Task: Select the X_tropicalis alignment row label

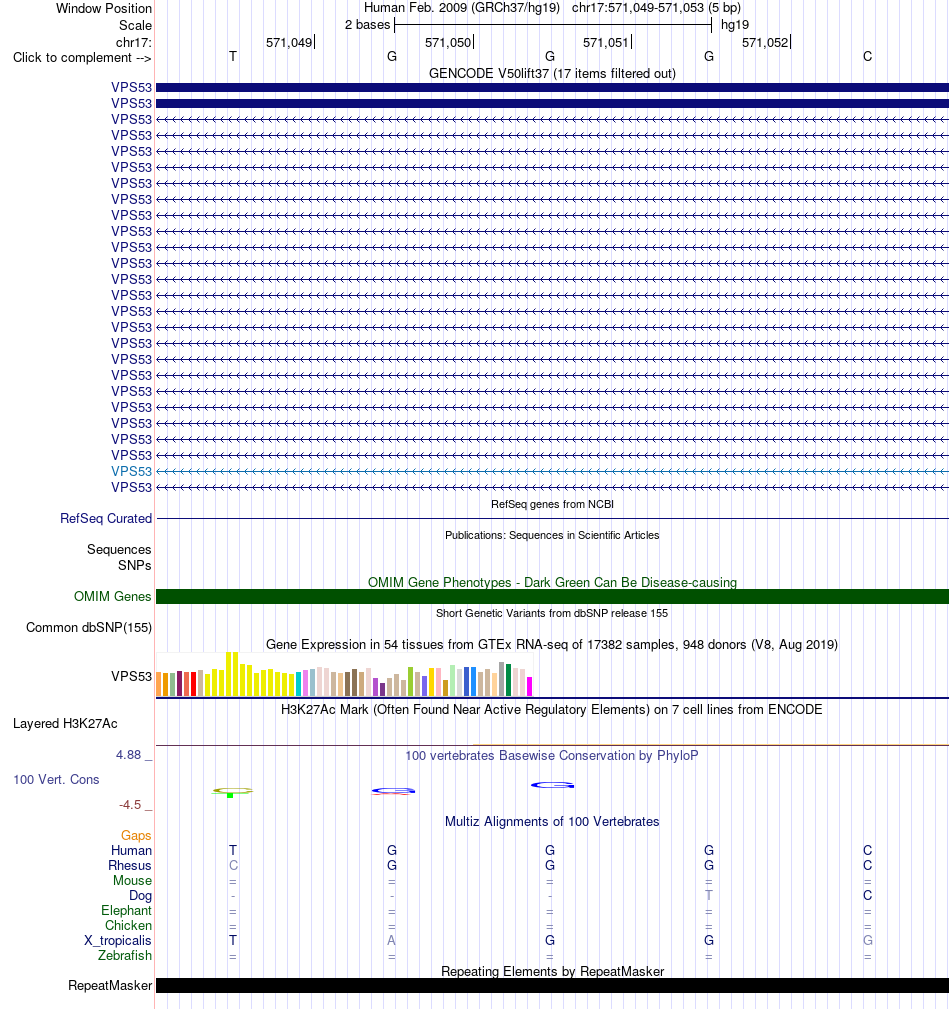Action: [118, 941]
